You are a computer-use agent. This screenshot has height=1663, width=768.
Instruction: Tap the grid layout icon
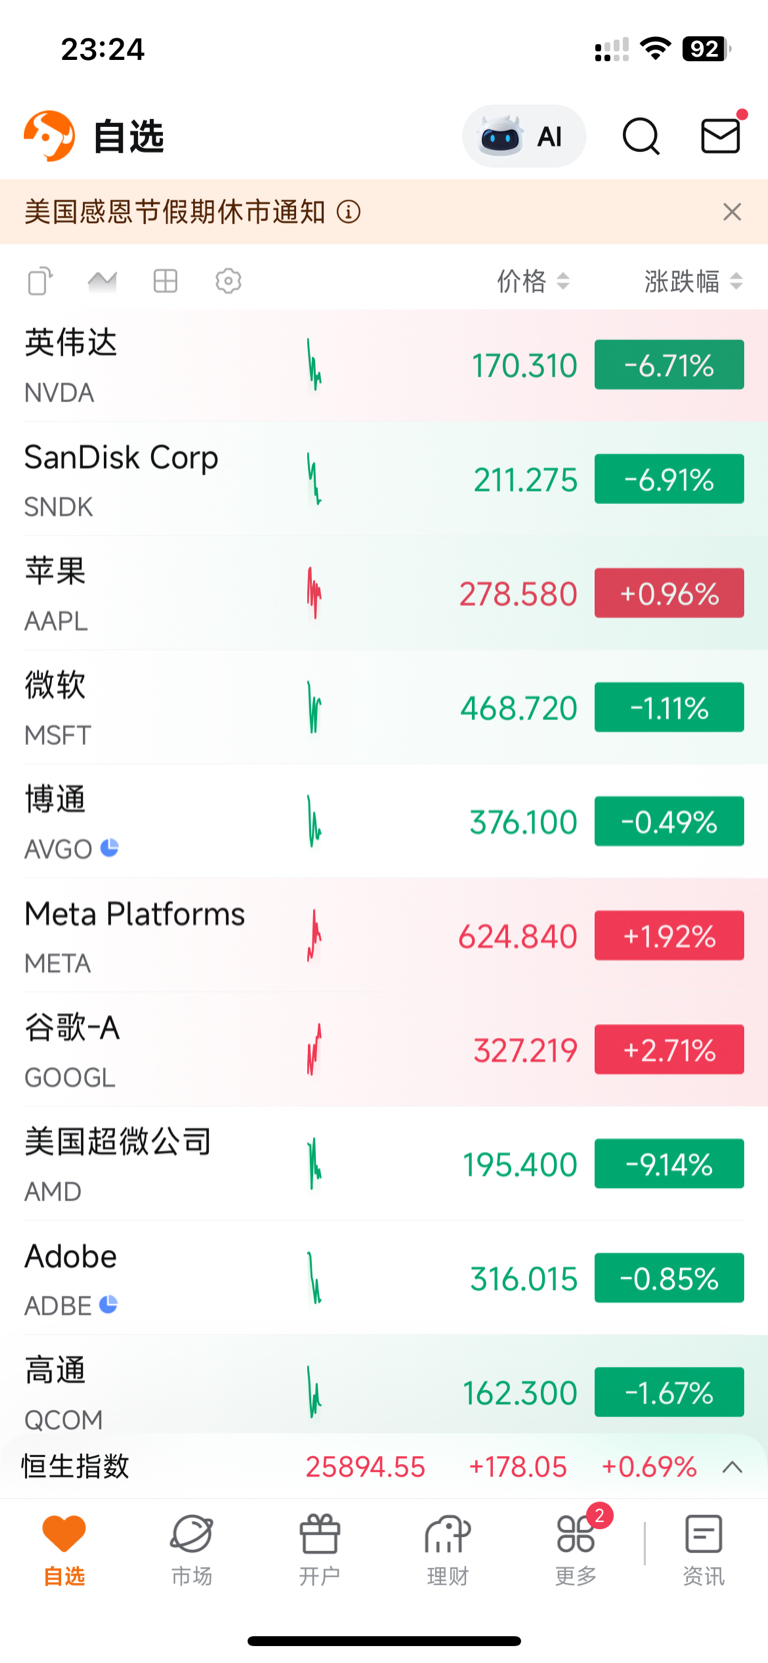[165, 281]
